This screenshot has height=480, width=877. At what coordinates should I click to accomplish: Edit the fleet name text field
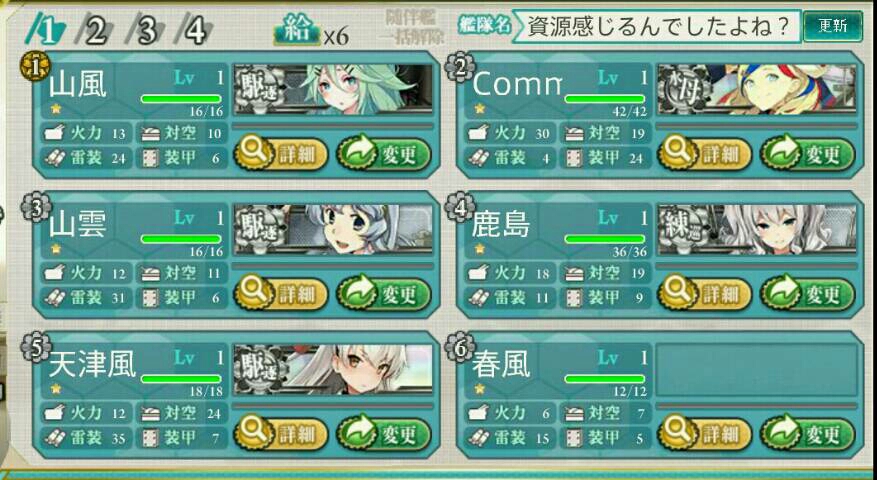(657, 26)
